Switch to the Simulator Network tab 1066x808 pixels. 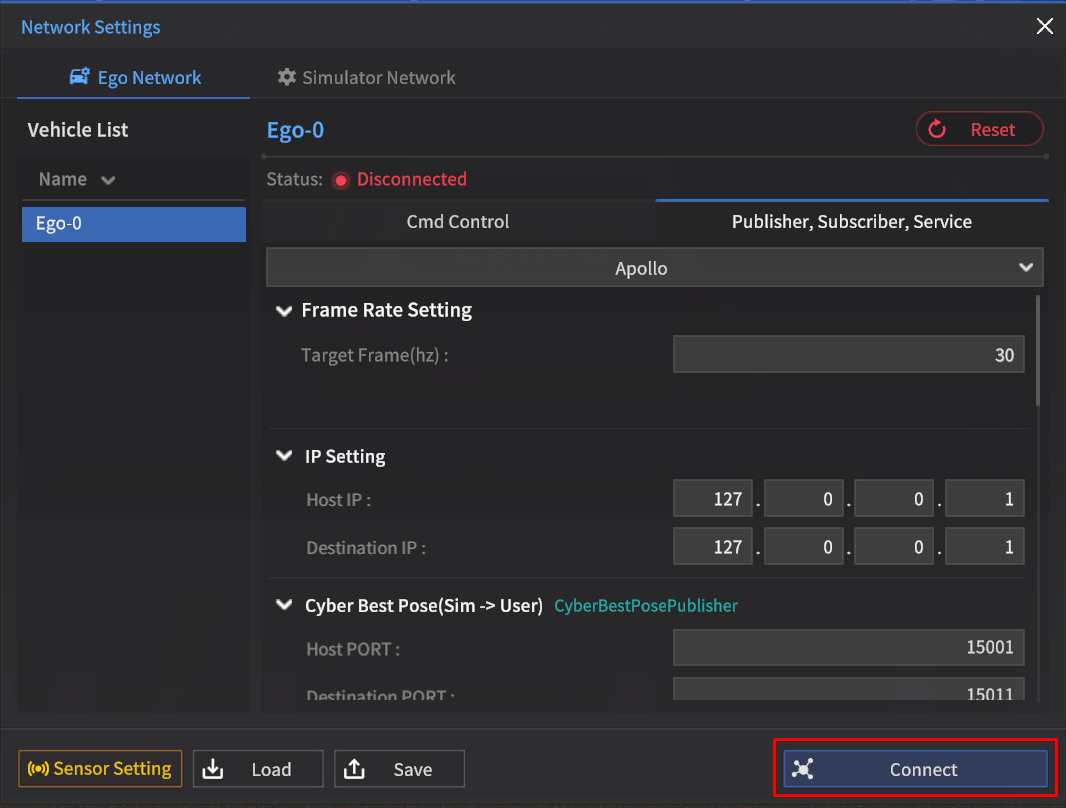click(366, 78)
